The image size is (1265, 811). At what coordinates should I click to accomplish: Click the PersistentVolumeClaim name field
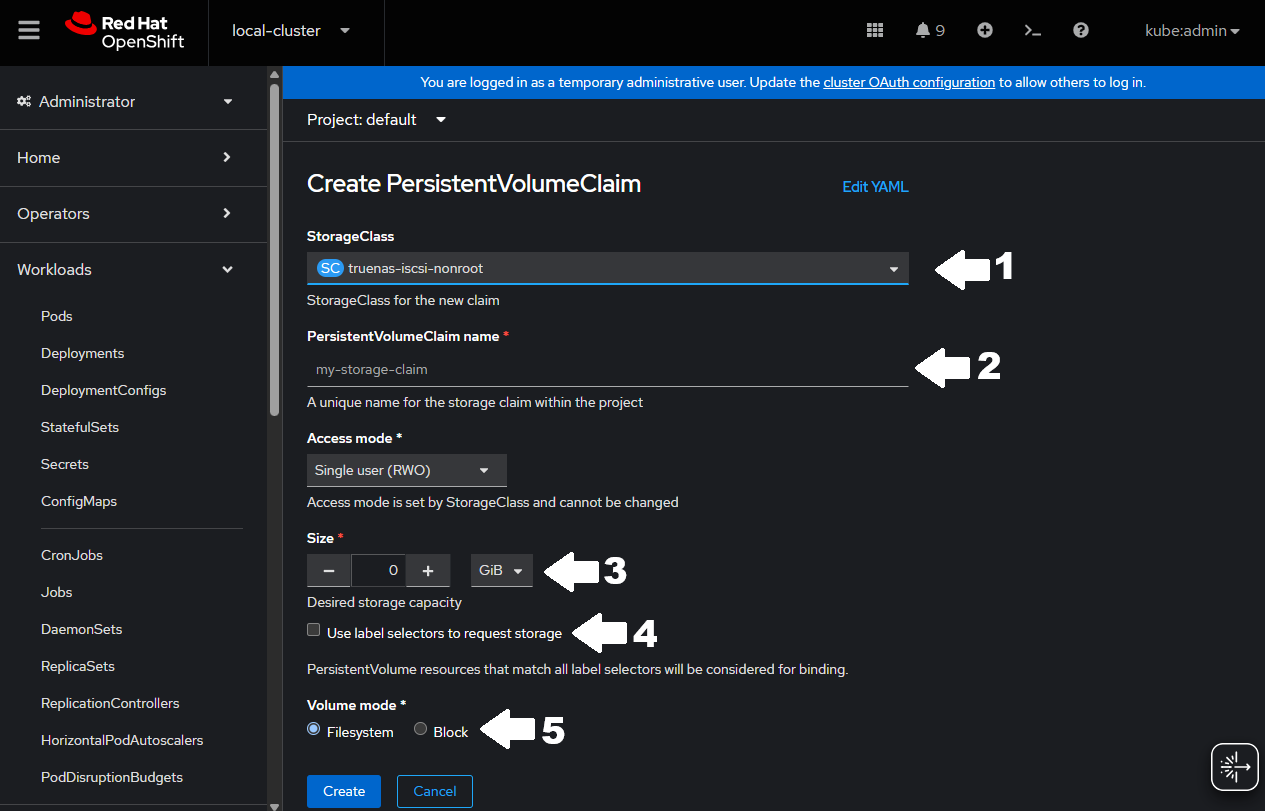click(607, 370)
